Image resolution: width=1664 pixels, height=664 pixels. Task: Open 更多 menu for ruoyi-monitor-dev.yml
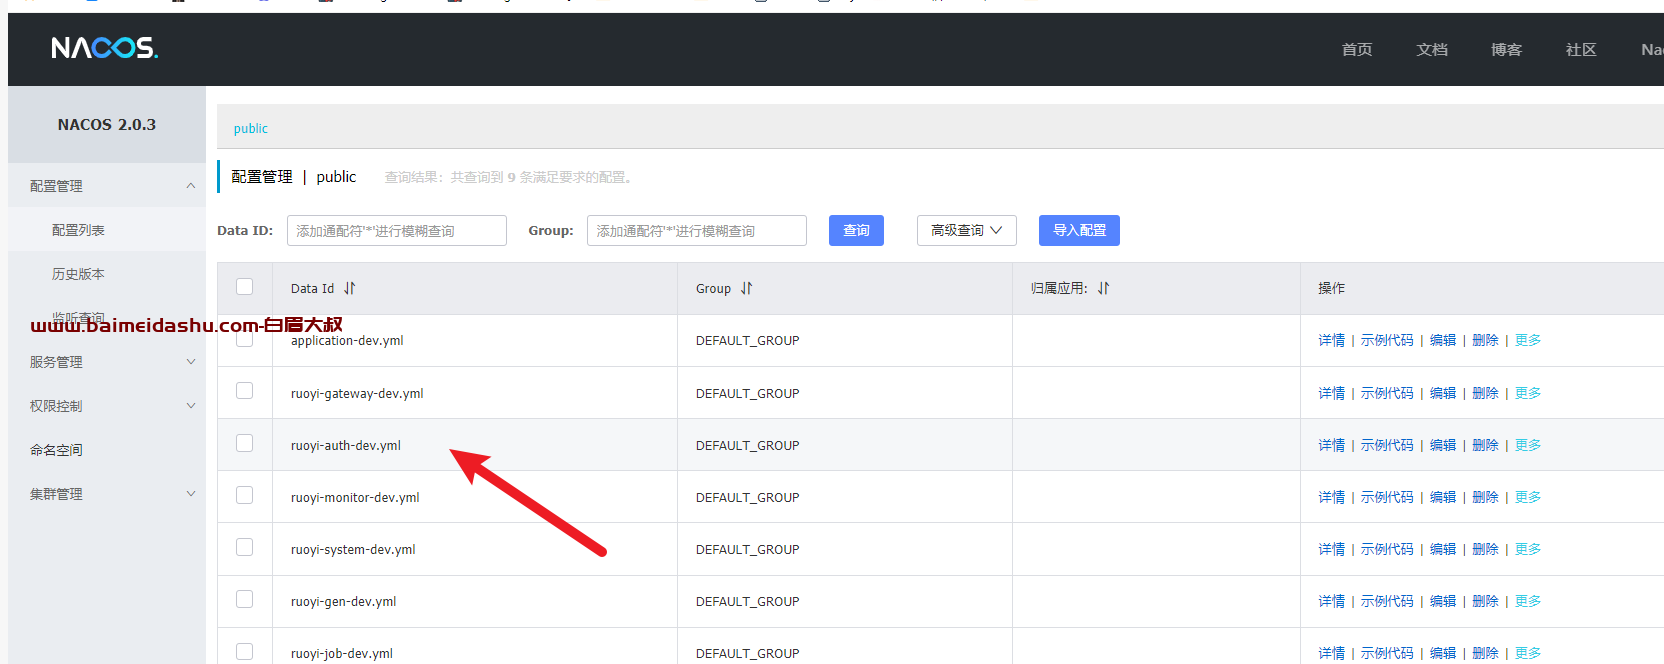tap(1528, 497)
